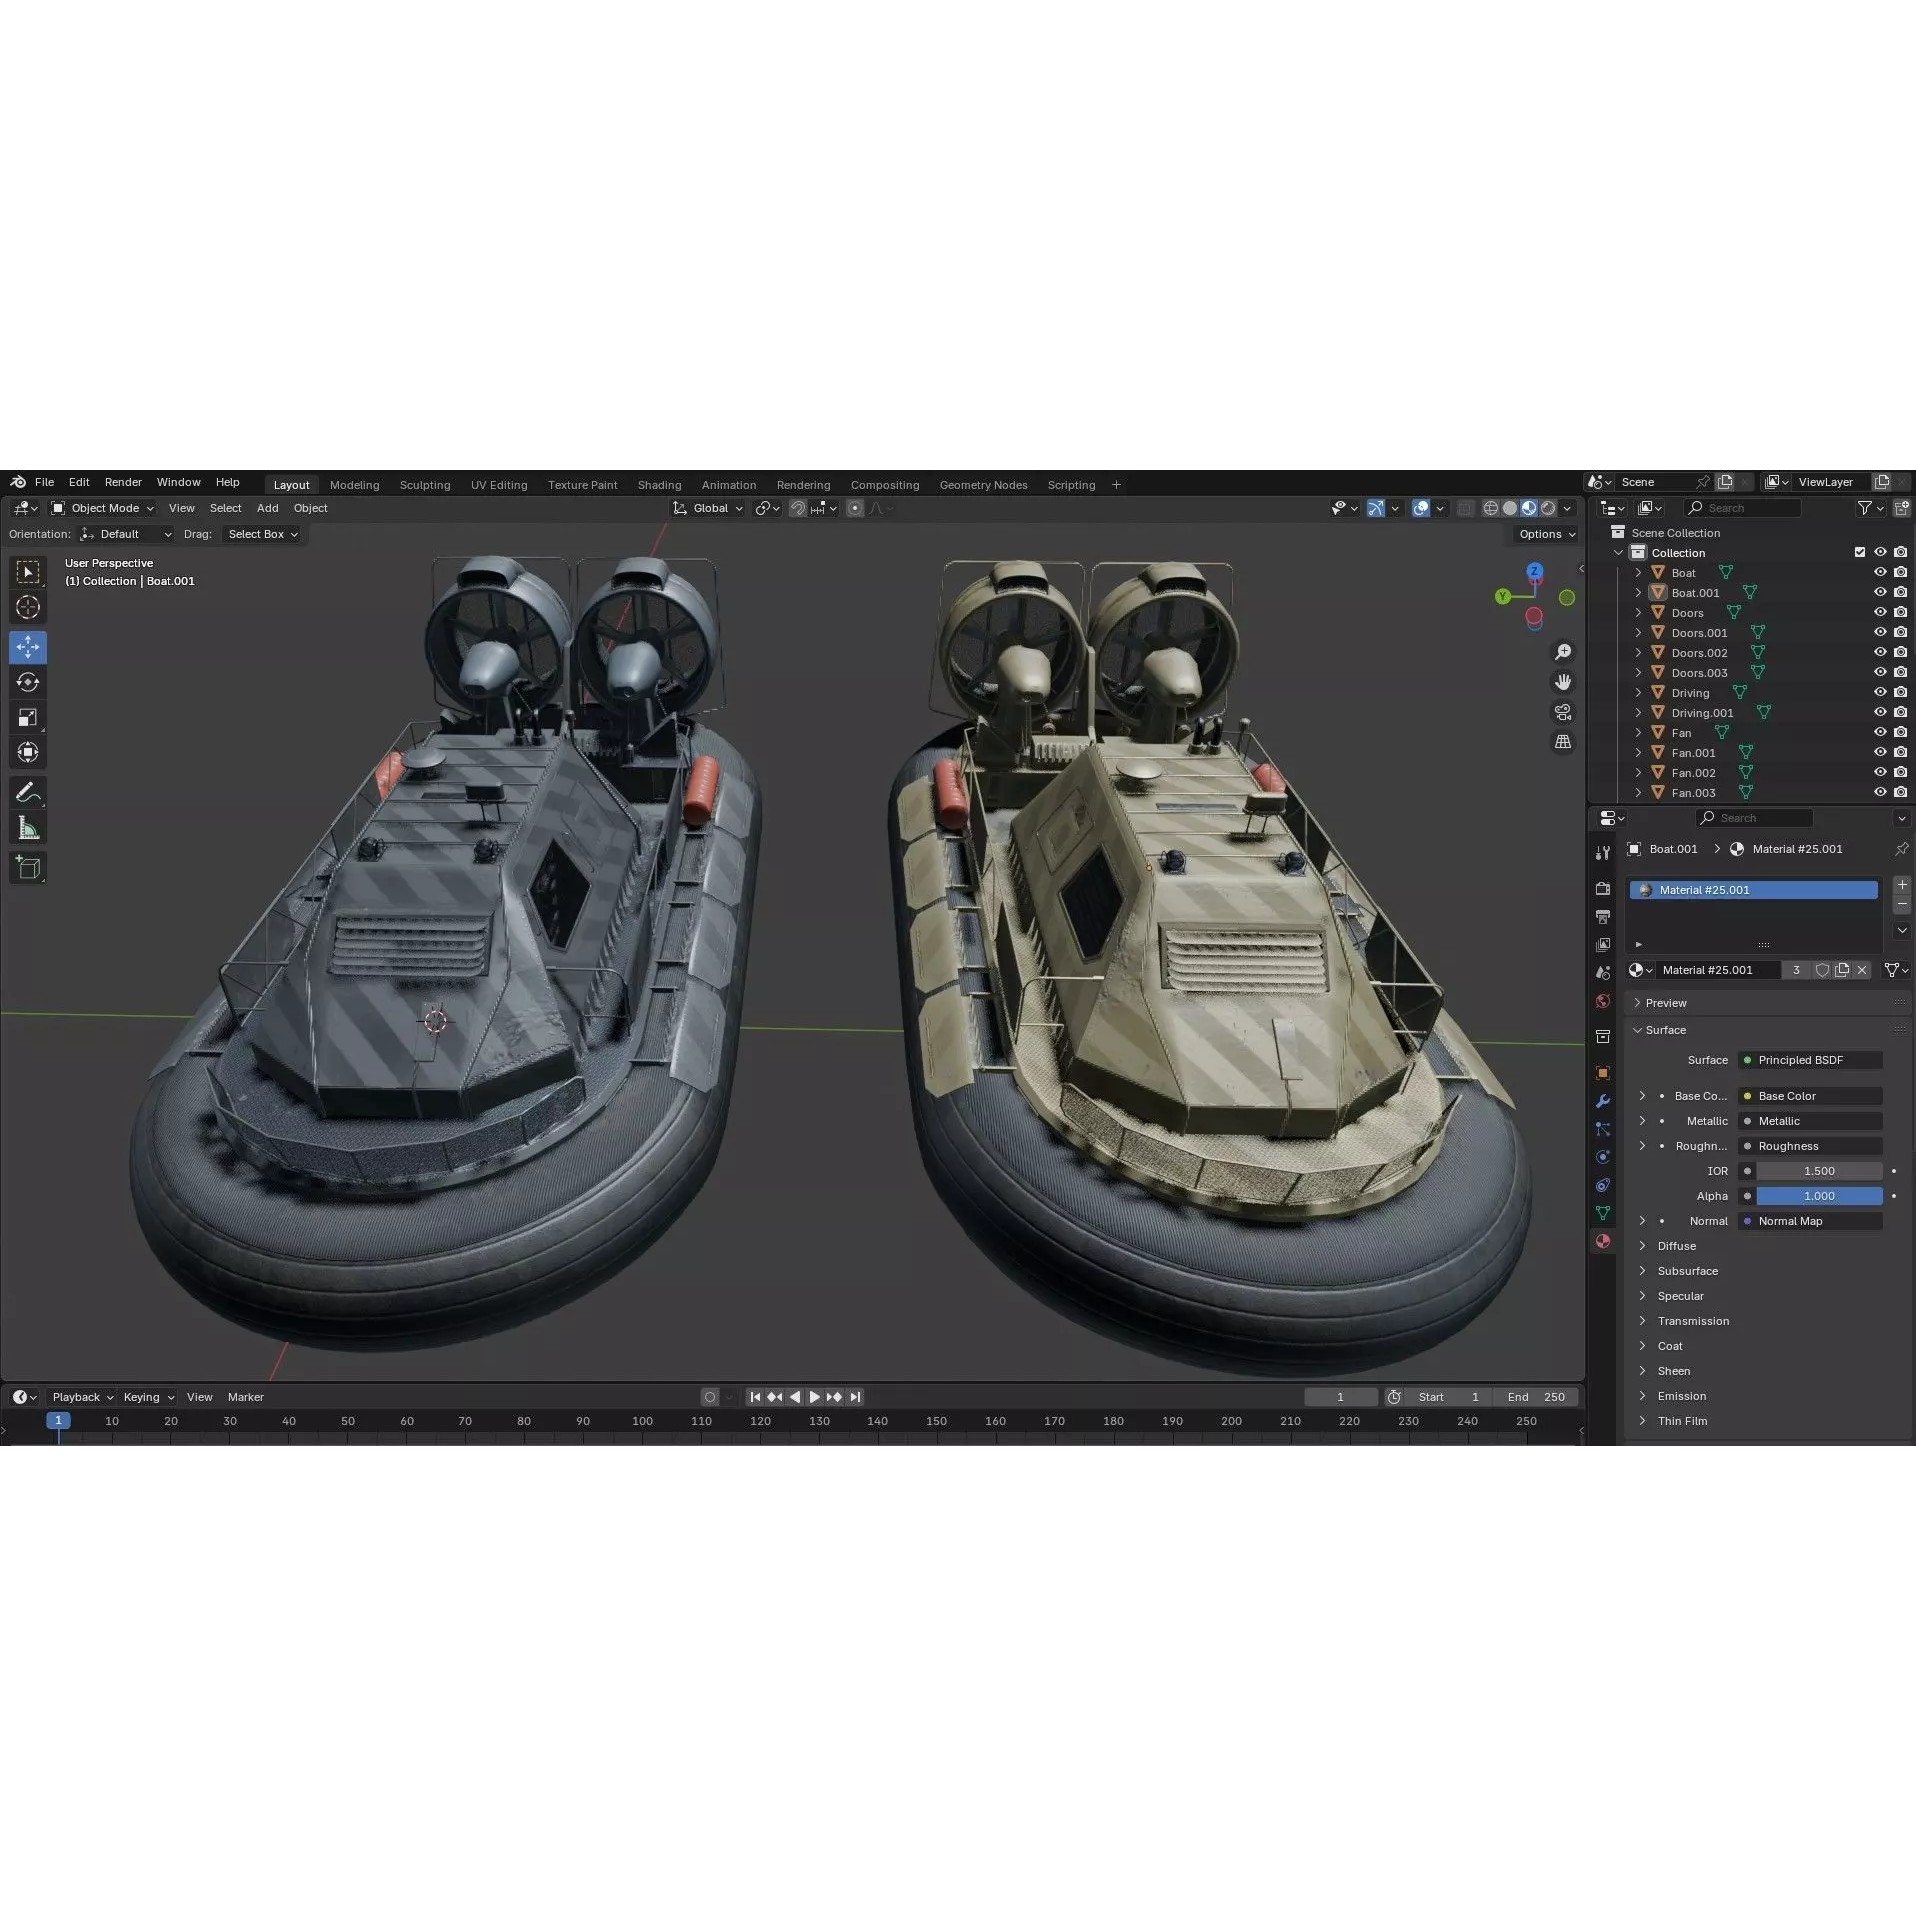Viewport: 1916px width, 1916px height.
Task: Open the Render Properties camera tab
Action: pos(1603,888)
